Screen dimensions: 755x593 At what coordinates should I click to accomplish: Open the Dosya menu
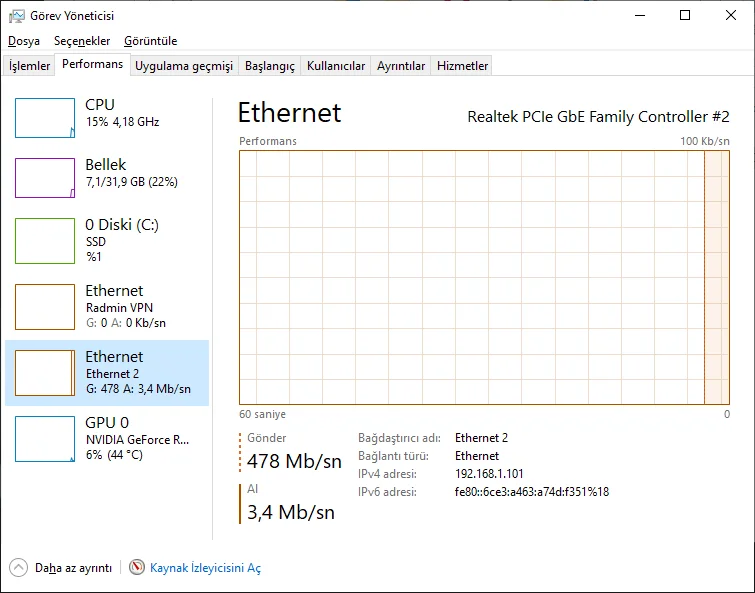tap(24, 41)
